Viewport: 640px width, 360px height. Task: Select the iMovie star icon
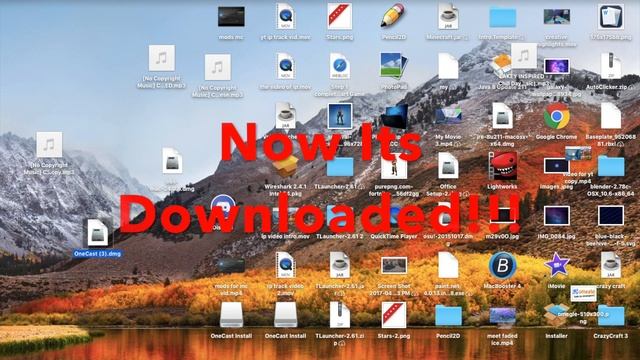click(x=556, y=265)
